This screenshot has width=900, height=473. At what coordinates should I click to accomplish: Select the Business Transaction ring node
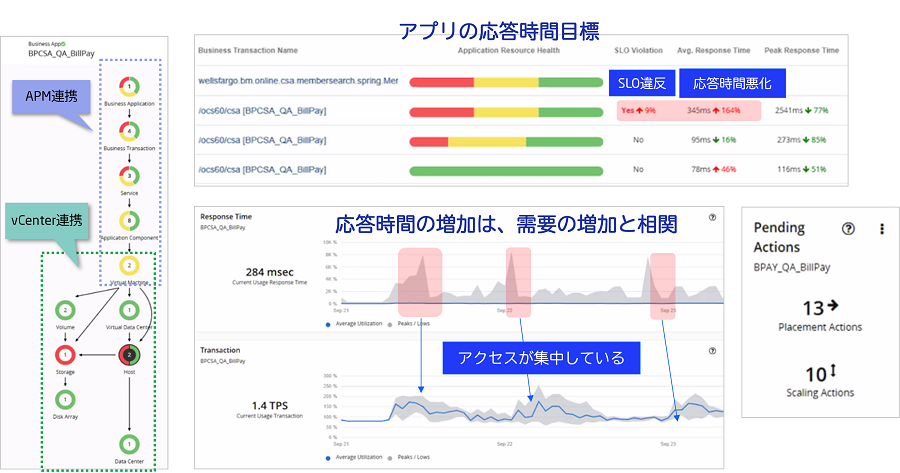click(129, 130)
